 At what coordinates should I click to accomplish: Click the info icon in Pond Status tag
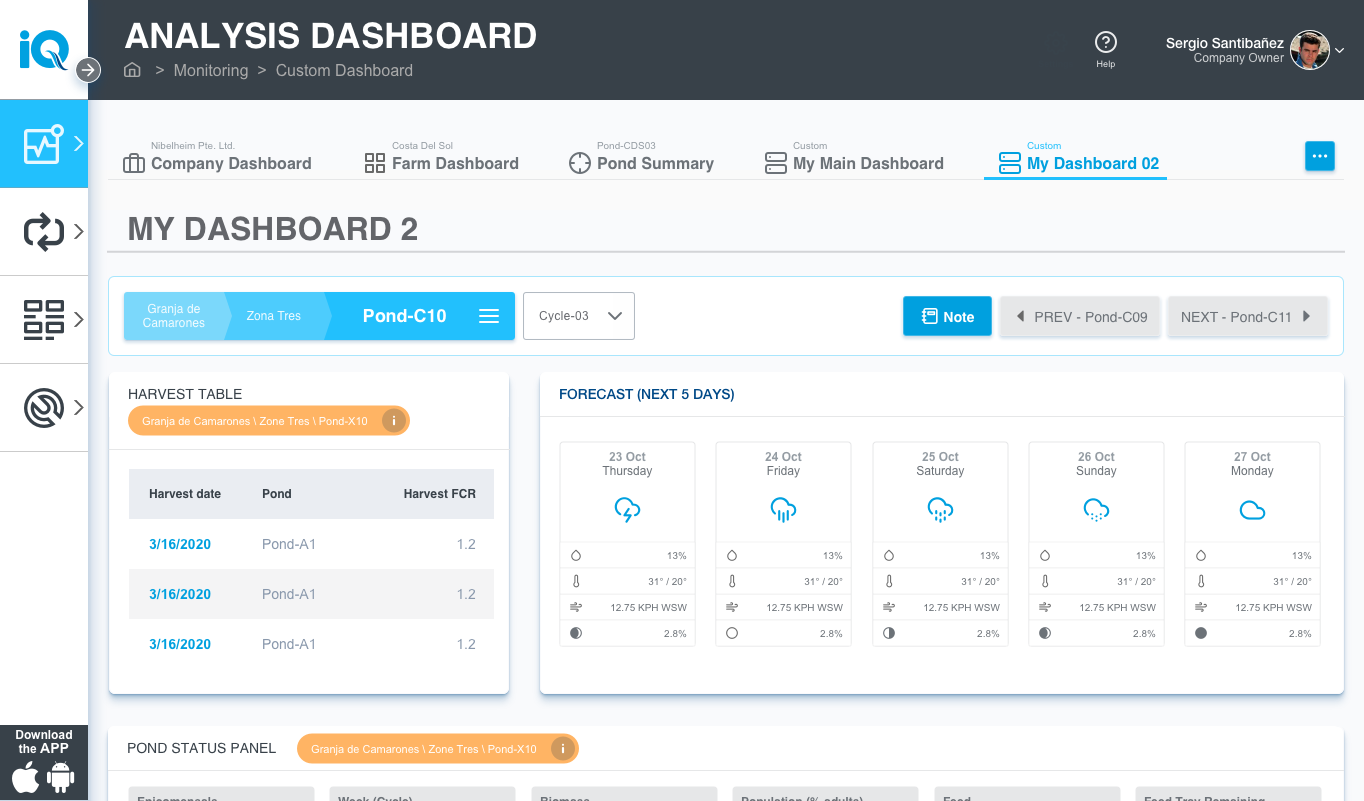(563, 749)
